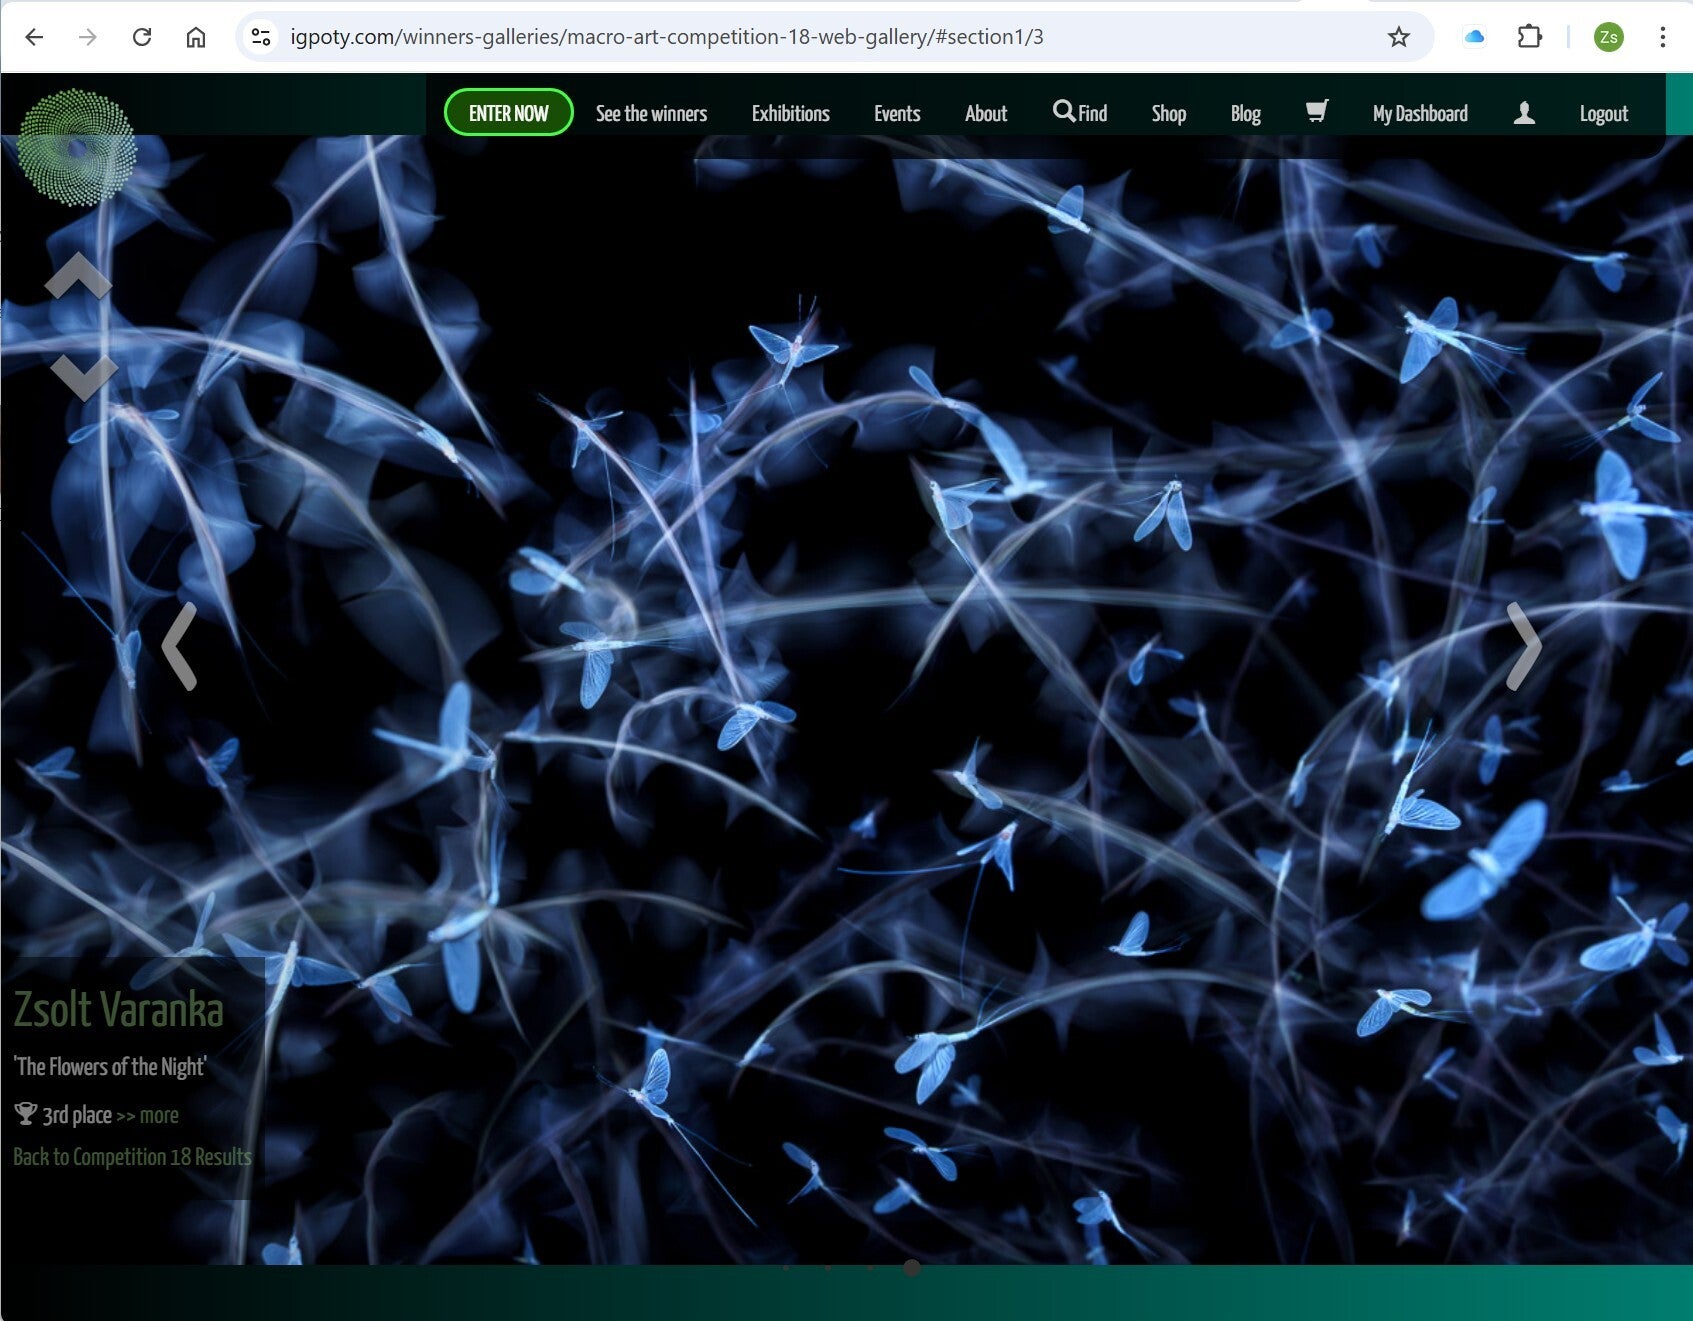The width and height of the screenshot is (1693, 1321).
Task: Open Chrome three-dot menu
Action: pos(1662,37)
